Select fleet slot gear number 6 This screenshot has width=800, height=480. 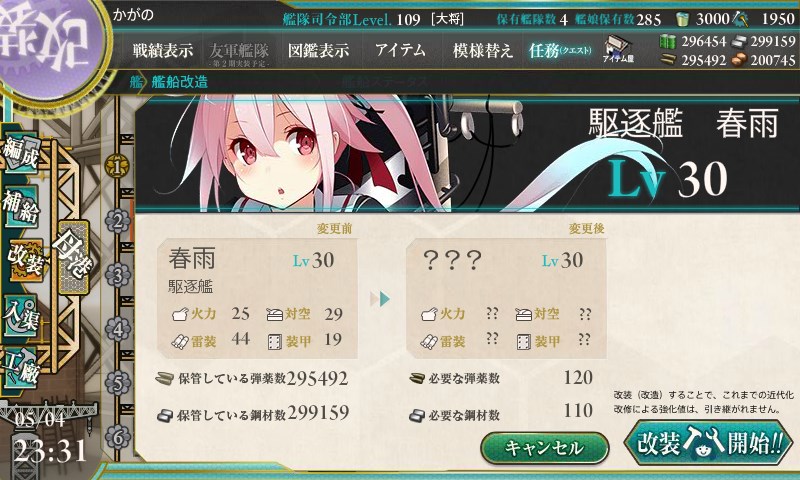click(117, 437)
